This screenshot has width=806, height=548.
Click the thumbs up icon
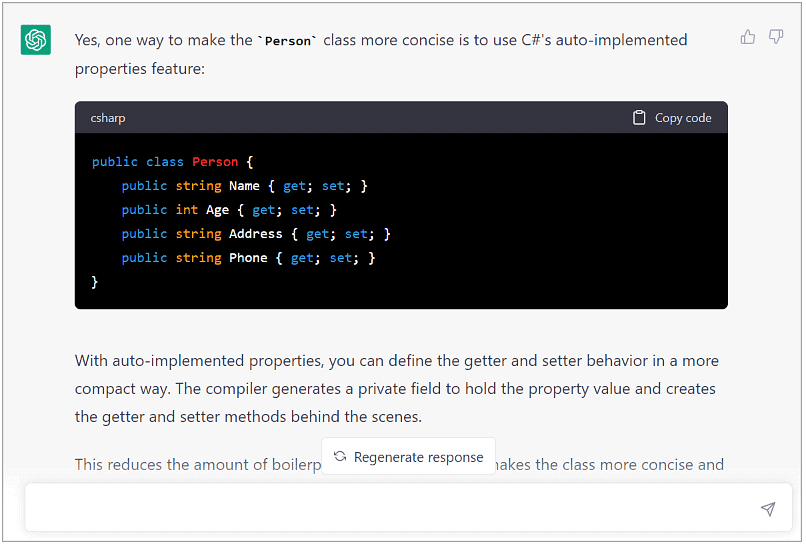pos(747,37)
